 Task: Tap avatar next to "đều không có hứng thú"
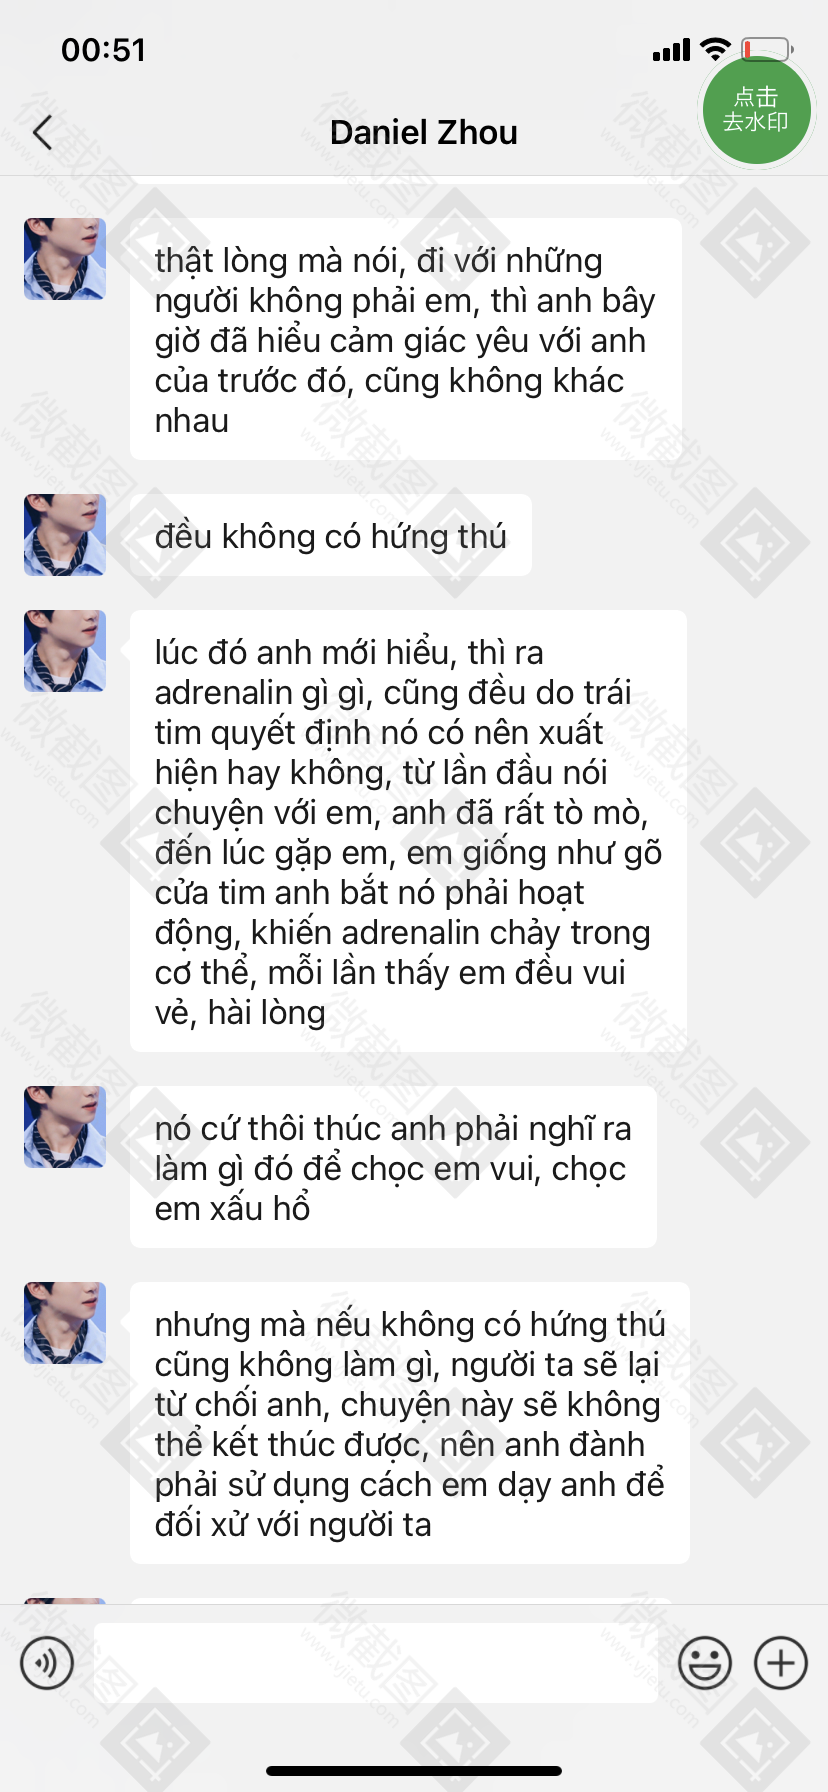point(65,535)
